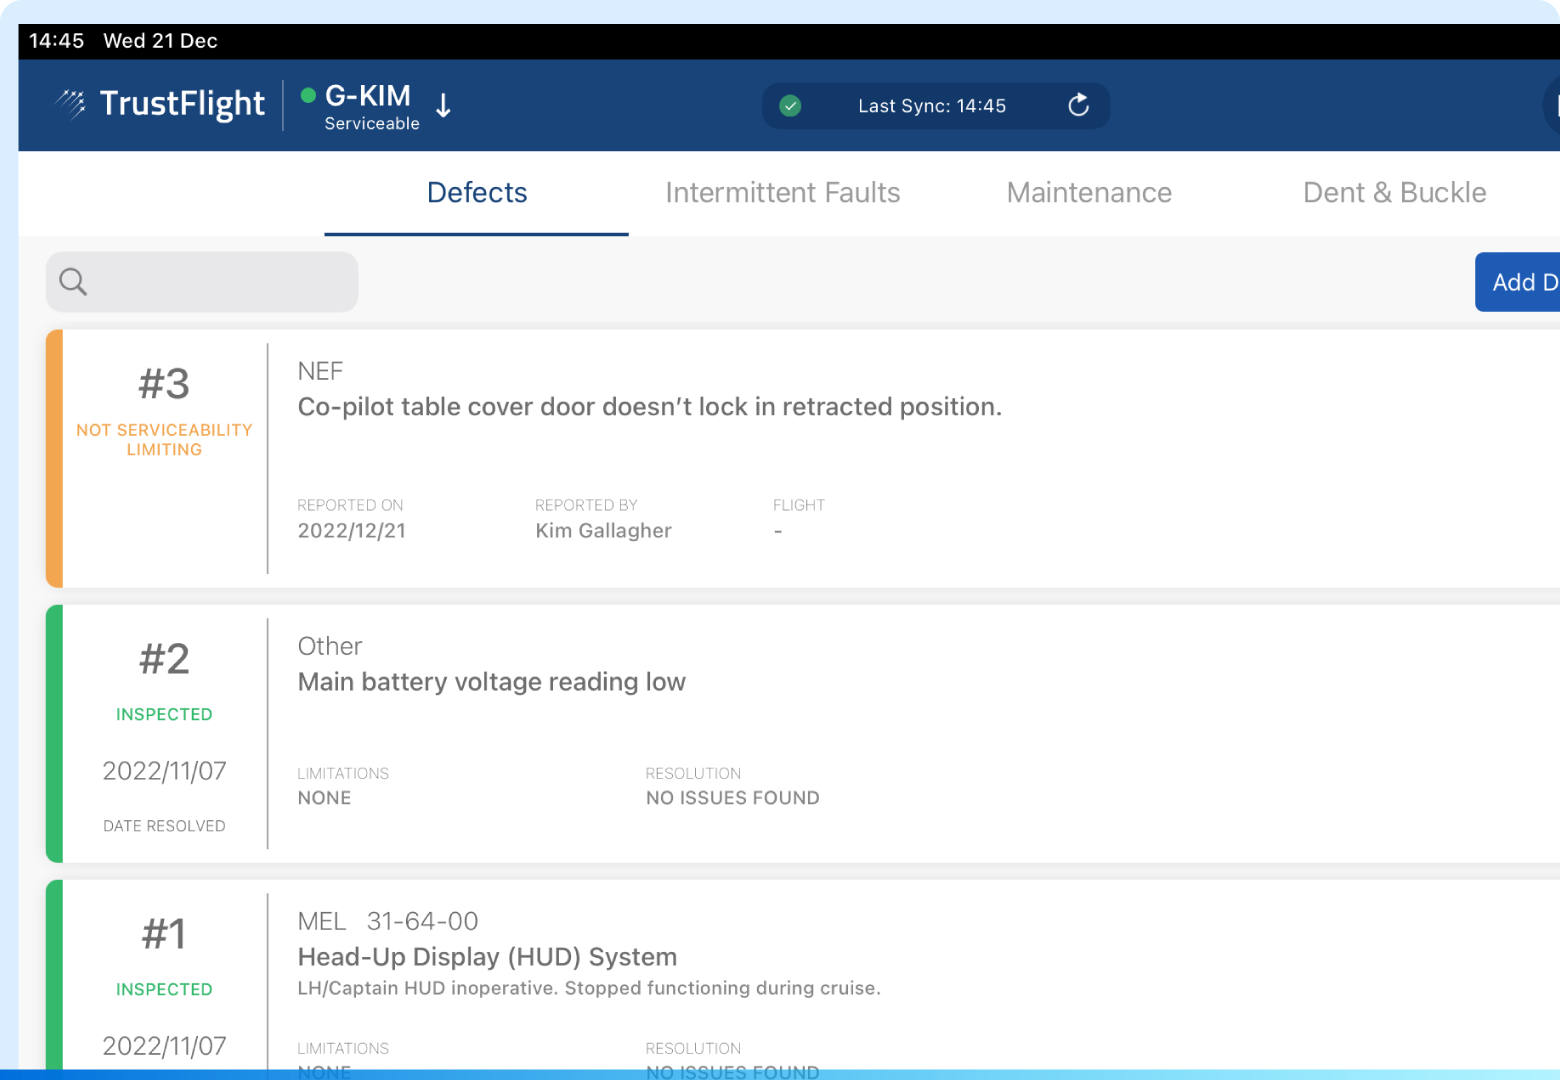The image size is (1560, 1080).
Task: Select the defect #2 number heading
Action: tap(164, 659)
